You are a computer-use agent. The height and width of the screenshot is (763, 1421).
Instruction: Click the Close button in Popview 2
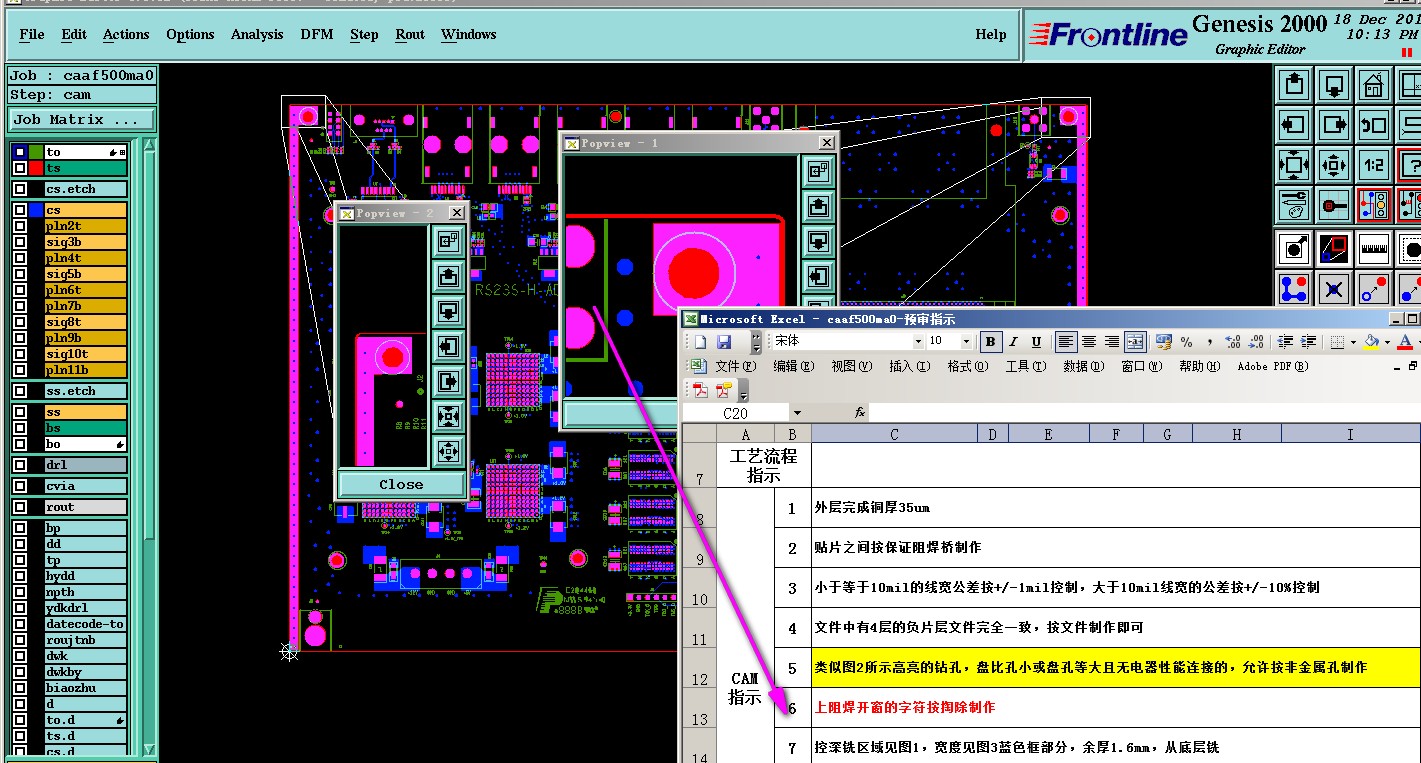[401, 484]
